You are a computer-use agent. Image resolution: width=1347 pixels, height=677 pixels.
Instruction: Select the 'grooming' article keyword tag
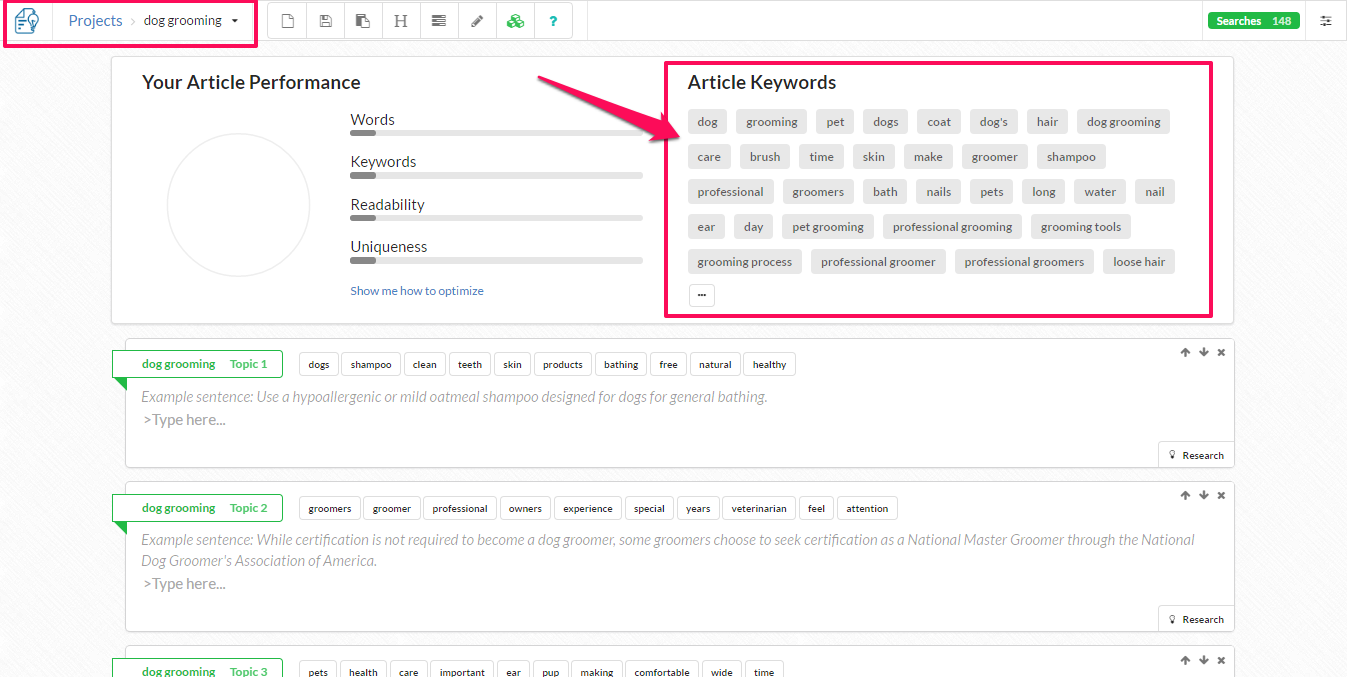[x=771, y=122]
